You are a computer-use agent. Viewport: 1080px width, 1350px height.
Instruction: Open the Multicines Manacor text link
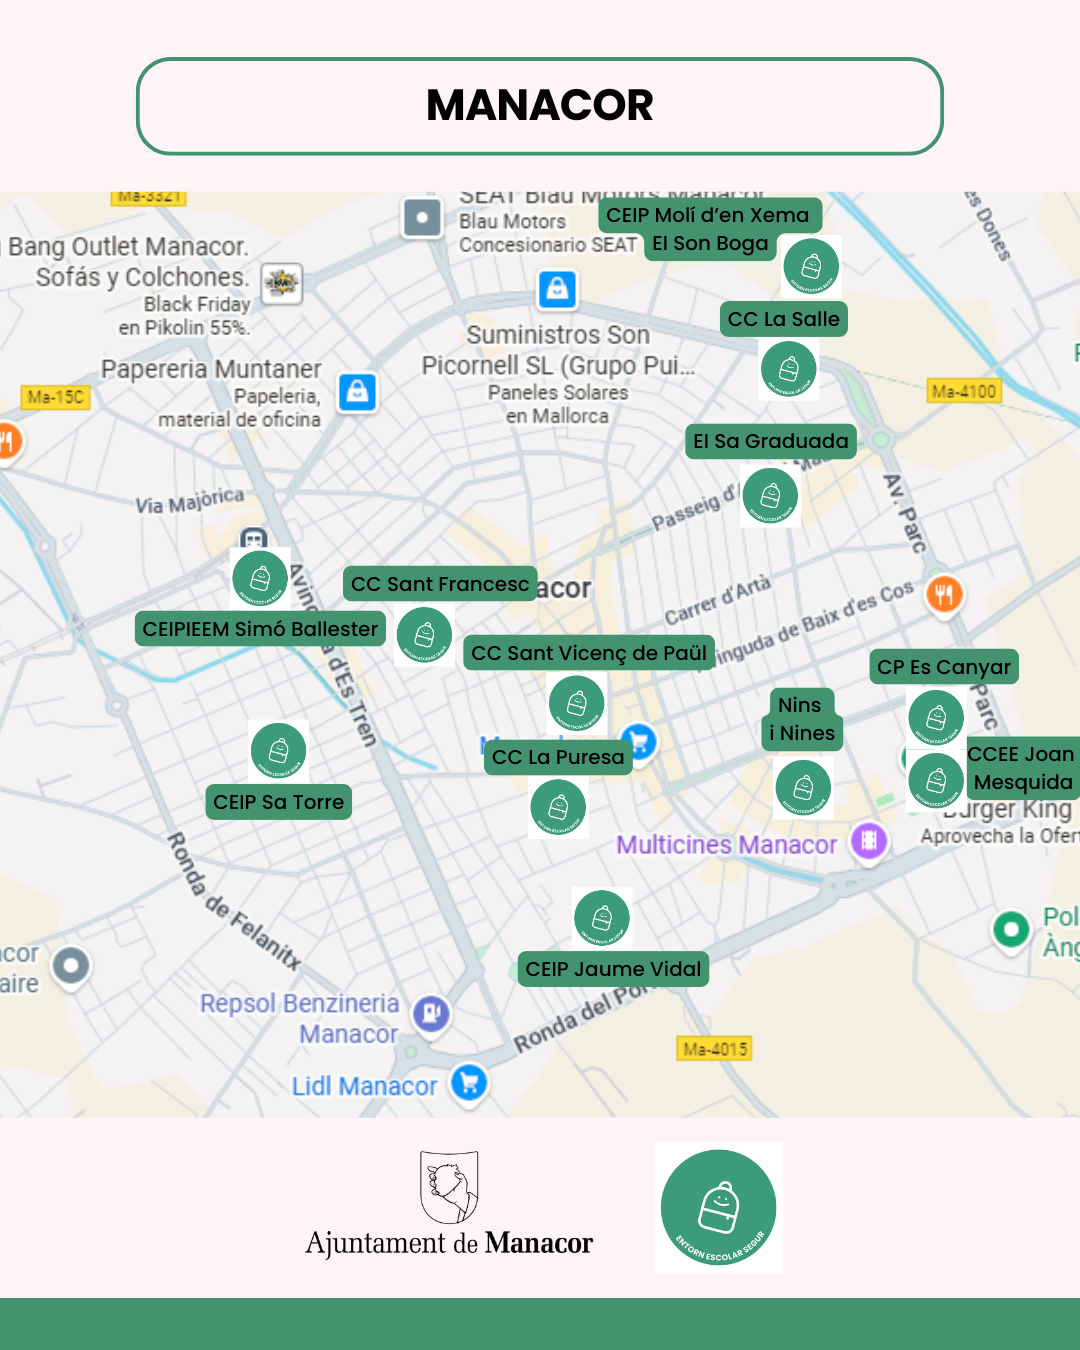(726, 845)
